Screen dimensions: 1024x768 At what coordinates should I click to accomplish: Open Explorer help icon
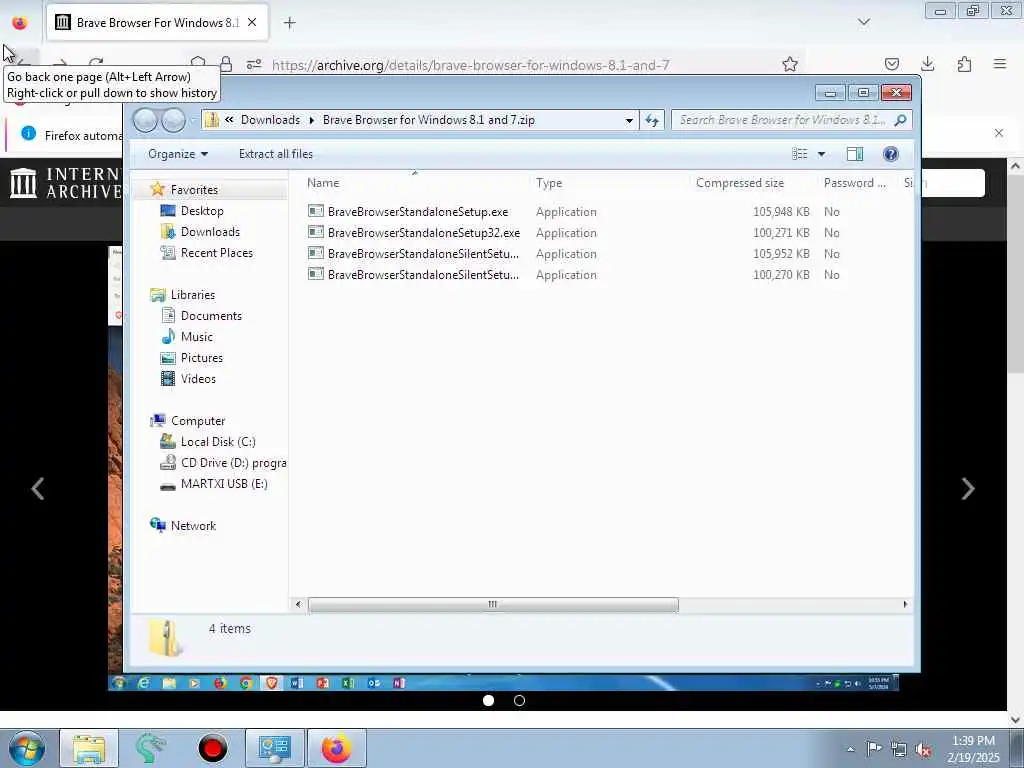[x=890, y=154]
